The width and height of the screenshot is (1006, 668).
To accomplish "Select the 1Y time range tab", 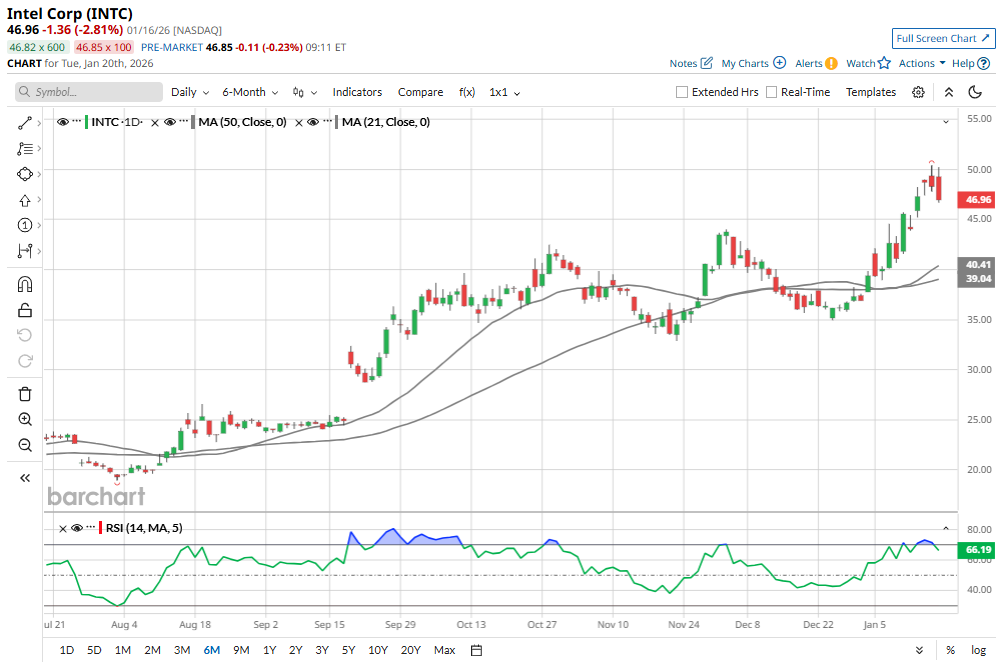I will tap(270, 650).
